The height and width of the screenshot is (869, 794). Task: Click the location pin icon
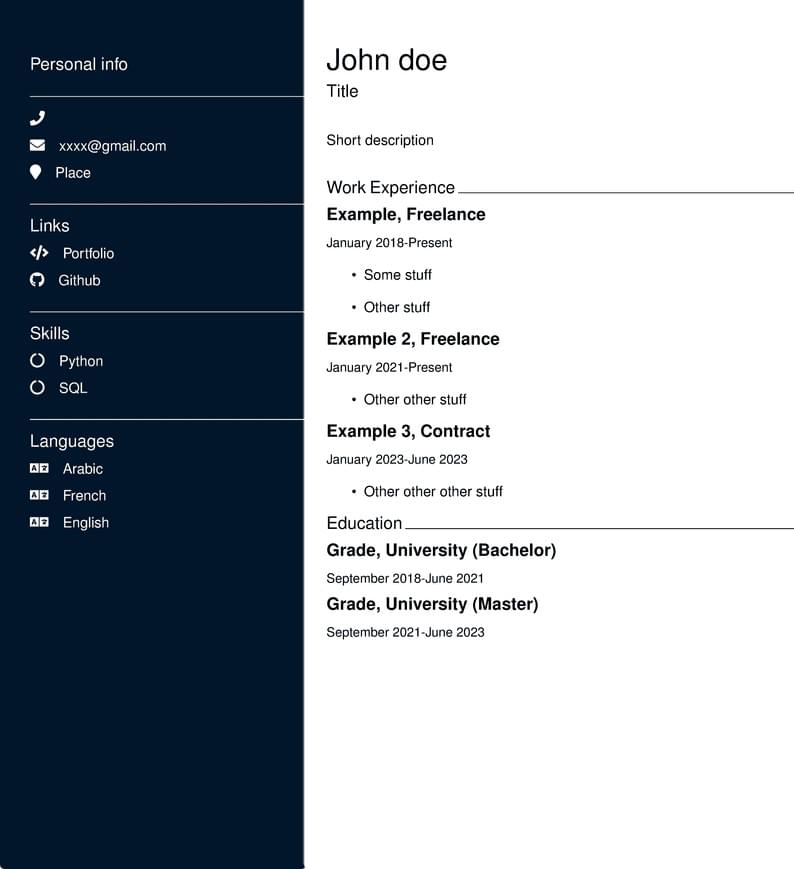click(36, 172)
